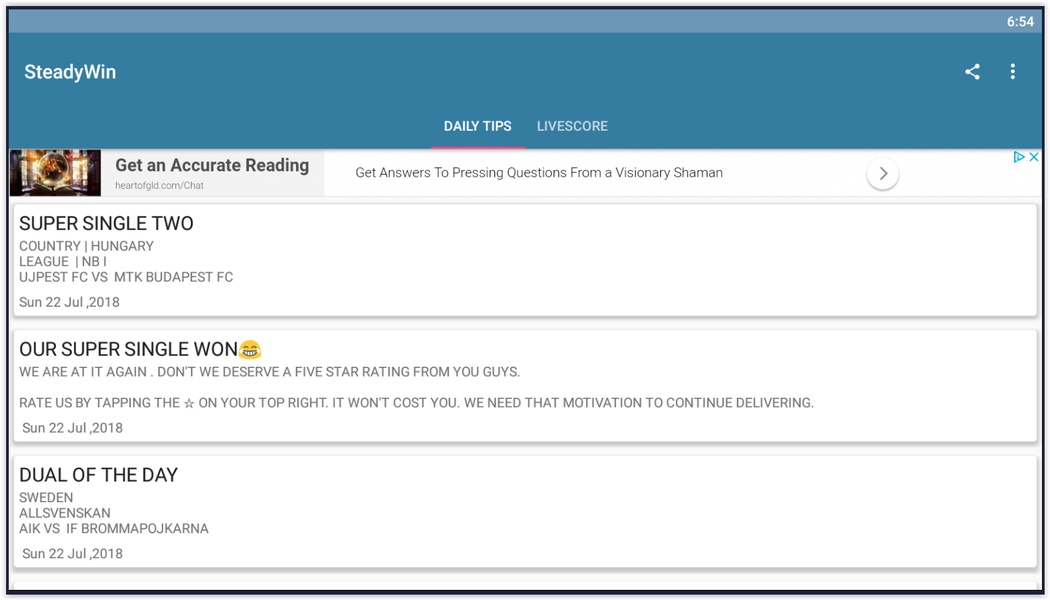The height and width of the screenshot is (600, 1050).
Task: Click the SteadyWin app title
Action: click(70, 72)
